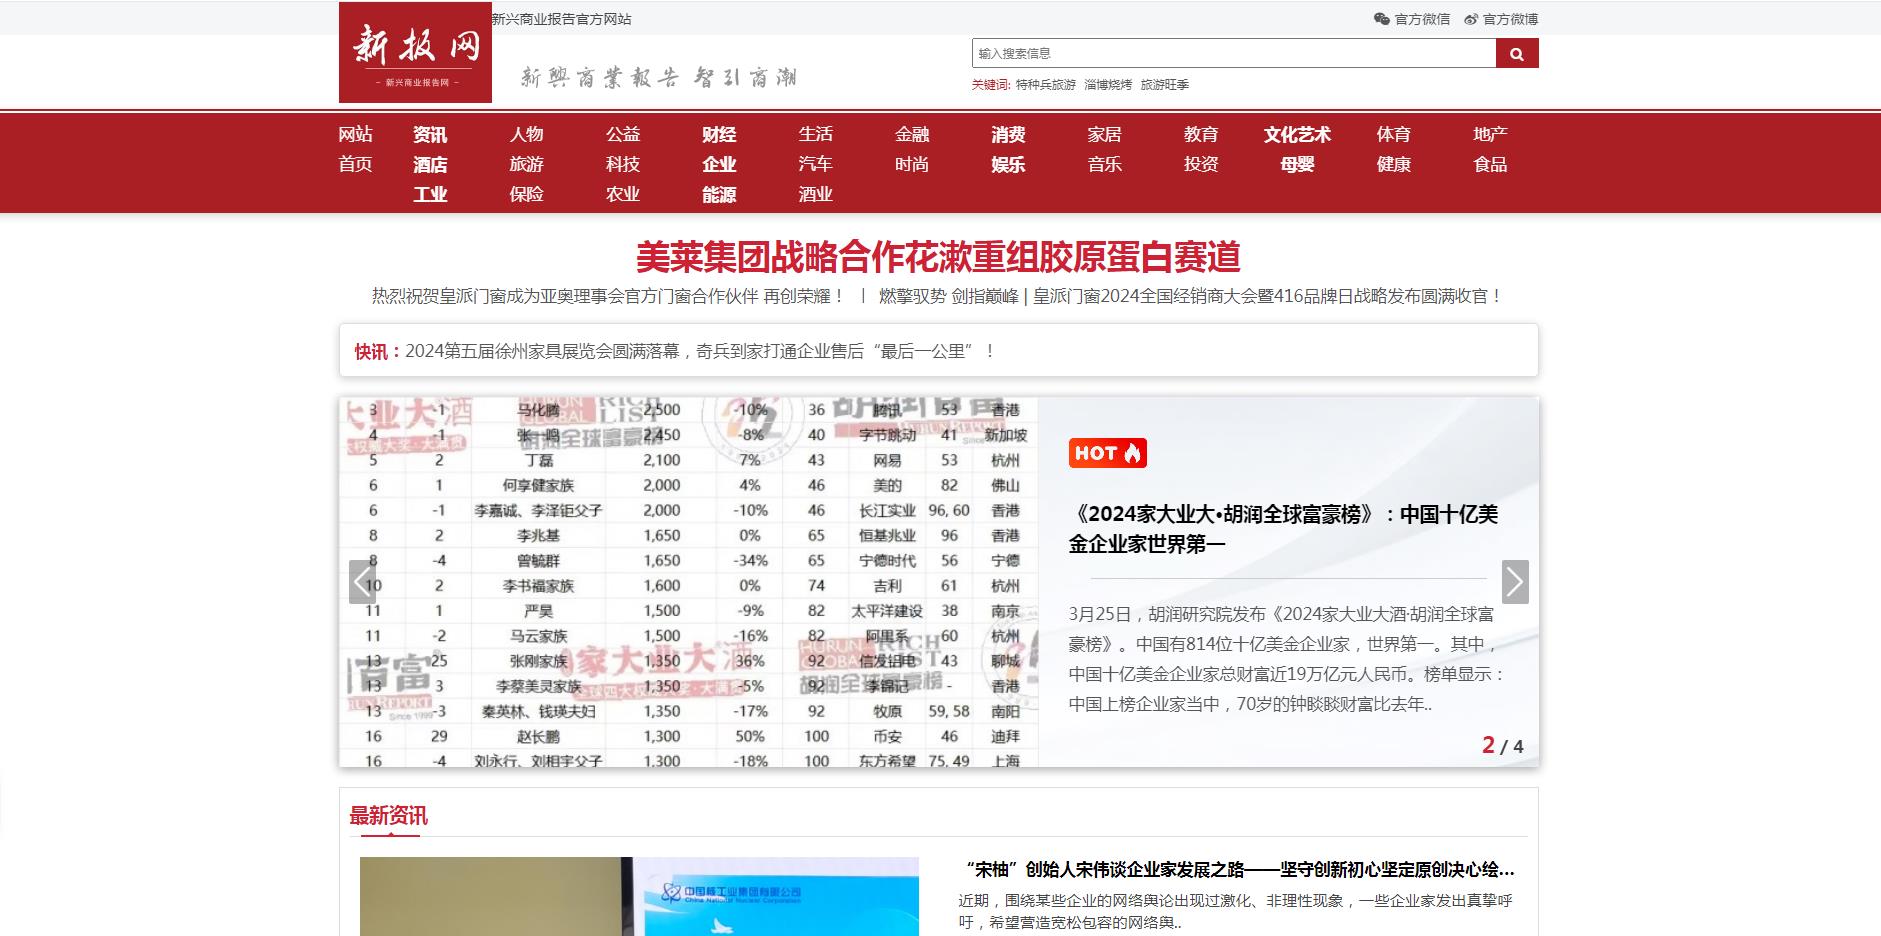Image resolution: width=1881 pixels, height=936 pixels.
Task: Open the official WeChat icon link
Action: tap(1412, 19)
